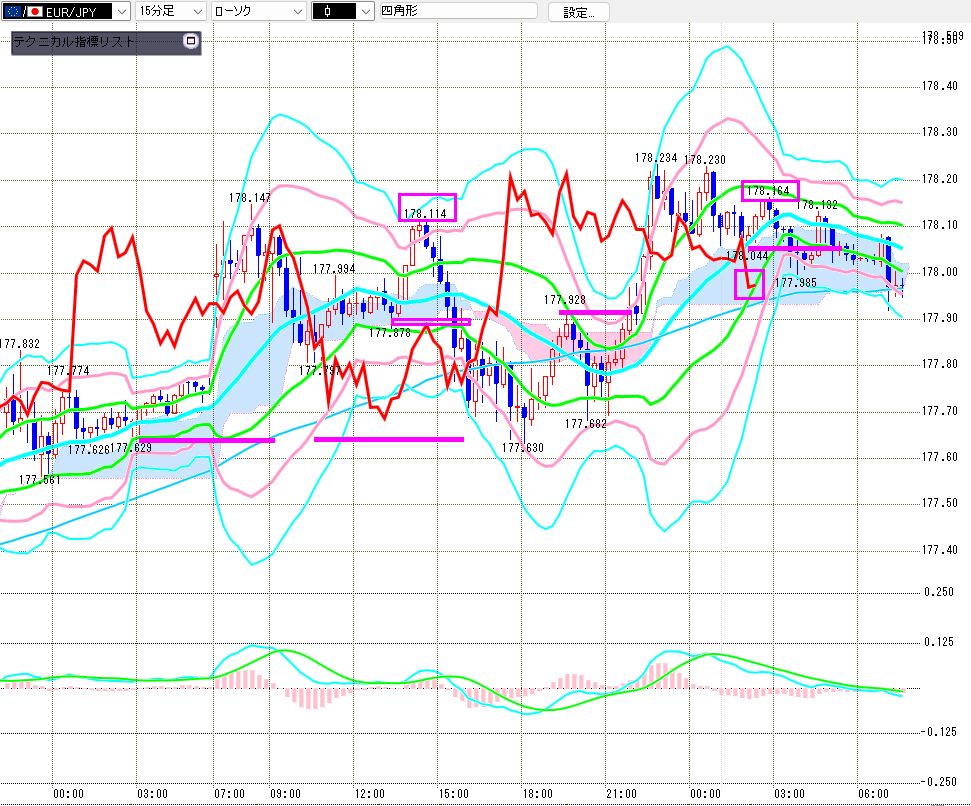
Task: Click the 21:00 marker on time axis
Action: click(620, 793)
